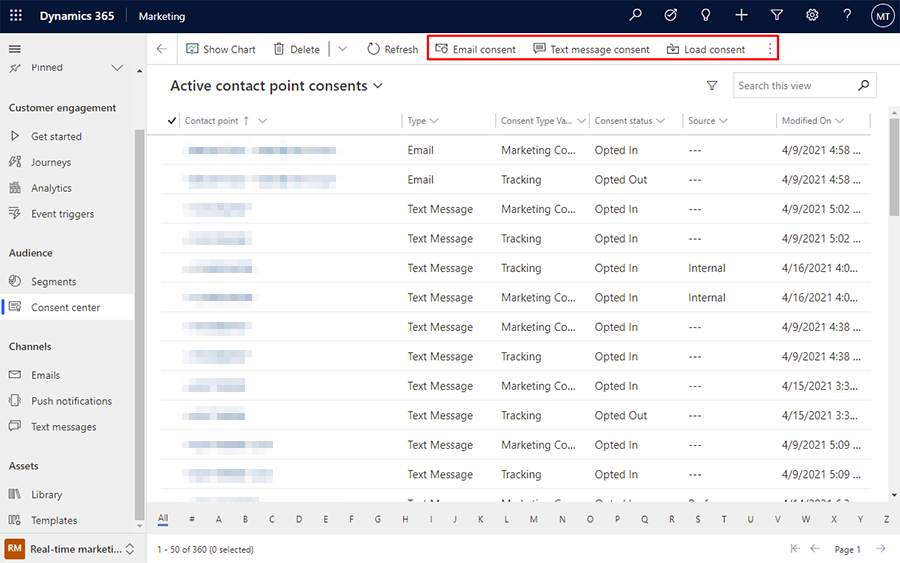Click Text message consent command
Screen dimensions: 900x563
[x=591, y=49]
